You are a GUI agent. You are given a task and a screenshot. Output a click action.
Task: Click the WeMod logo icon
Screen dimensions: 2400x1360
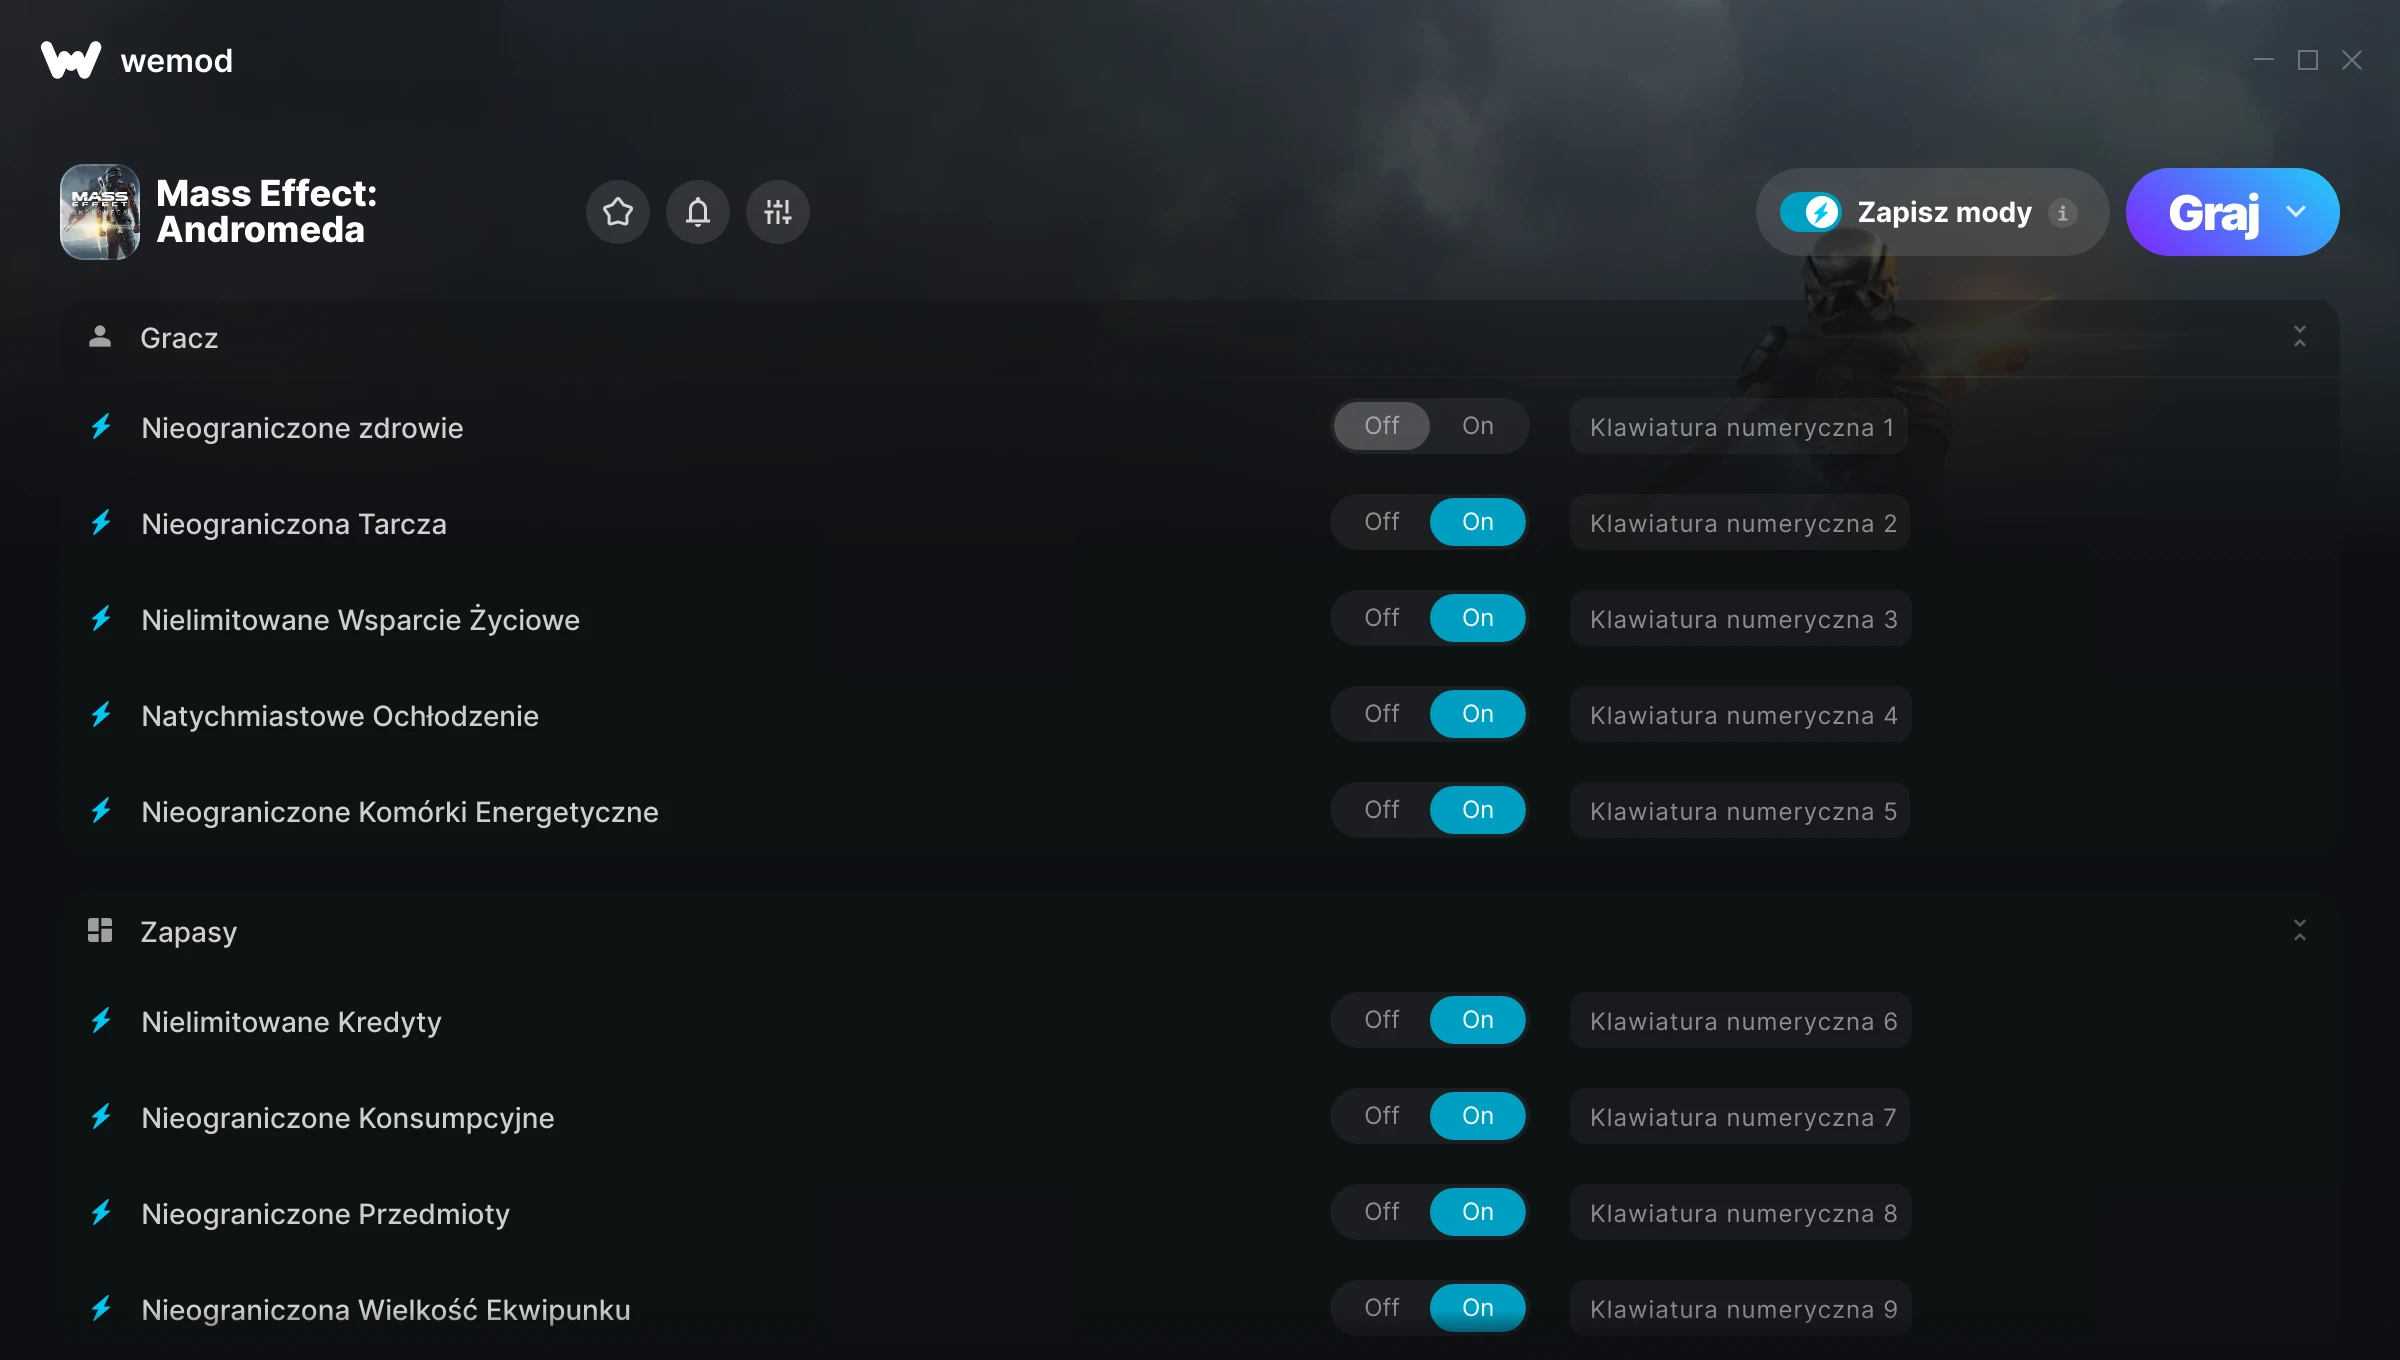(70, 60)
